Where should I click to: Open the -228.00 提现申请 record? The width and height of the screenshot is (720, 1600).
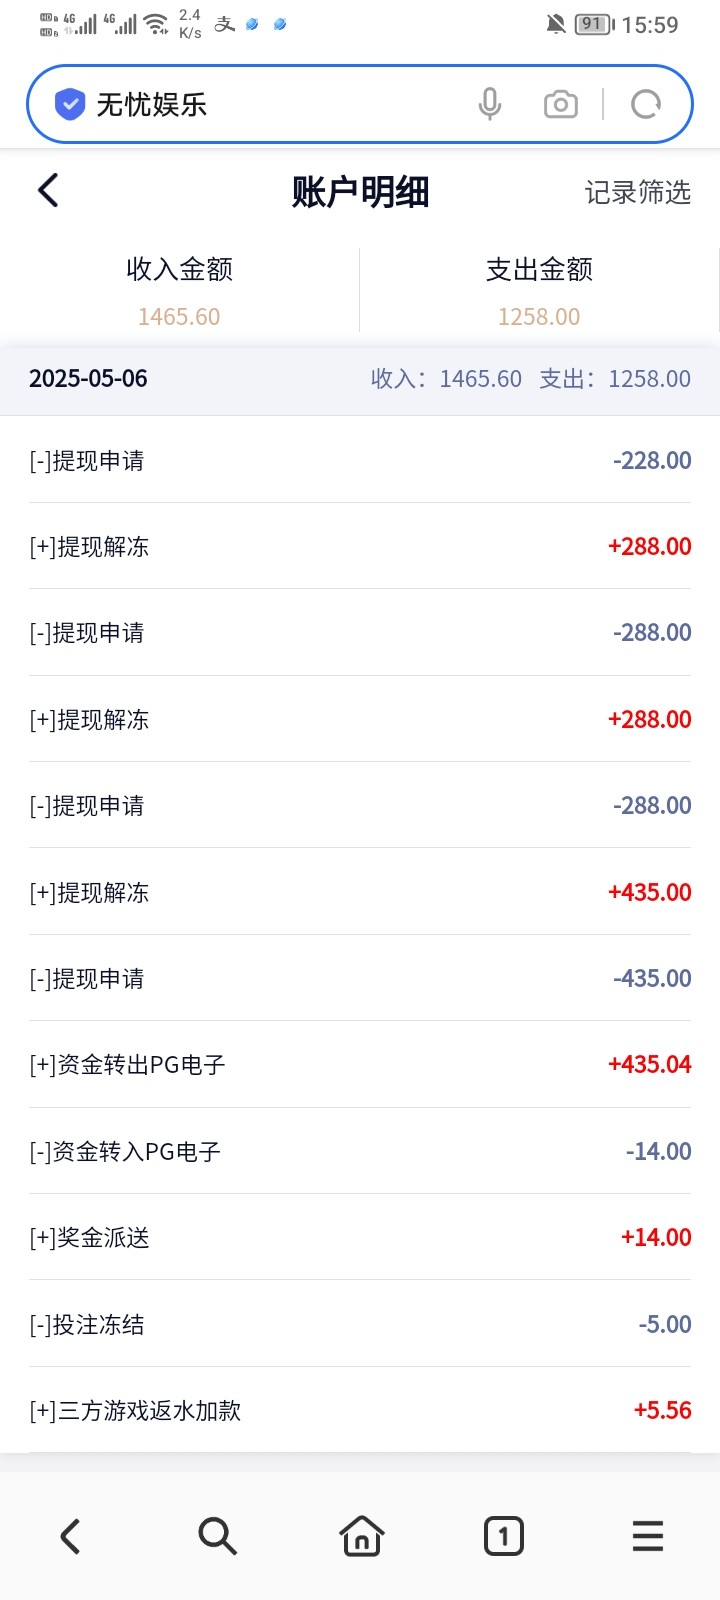point(360,460)
